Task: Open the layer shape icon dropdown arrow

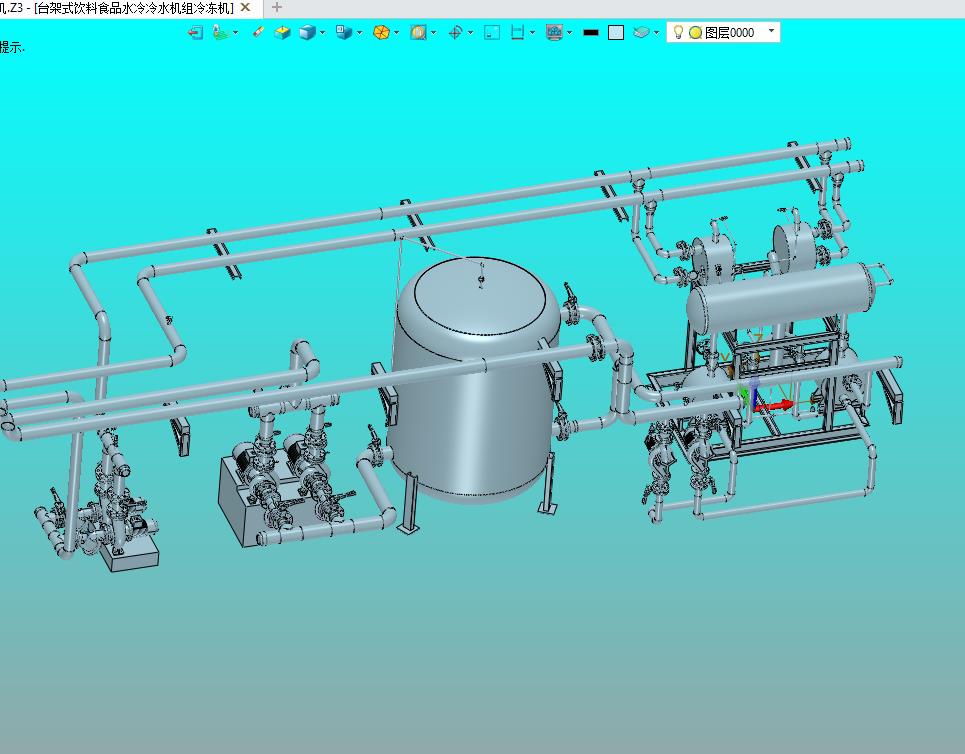Action: click(x=657, y=33)
